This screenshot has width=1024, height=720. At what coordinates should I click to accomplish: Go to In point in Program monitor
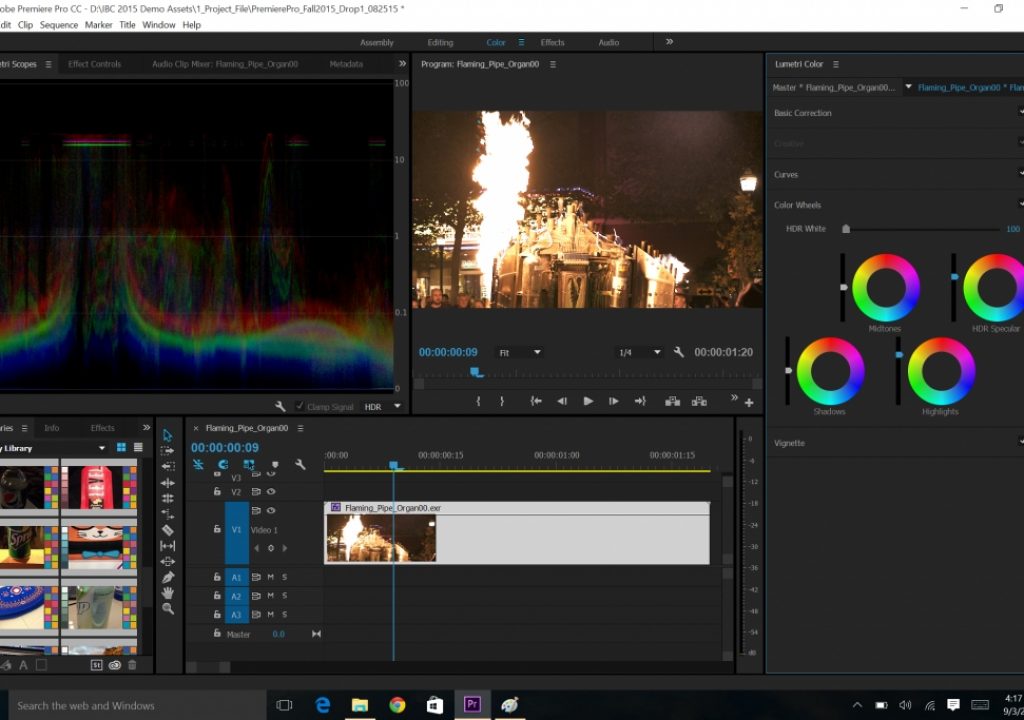click(536, 401)
